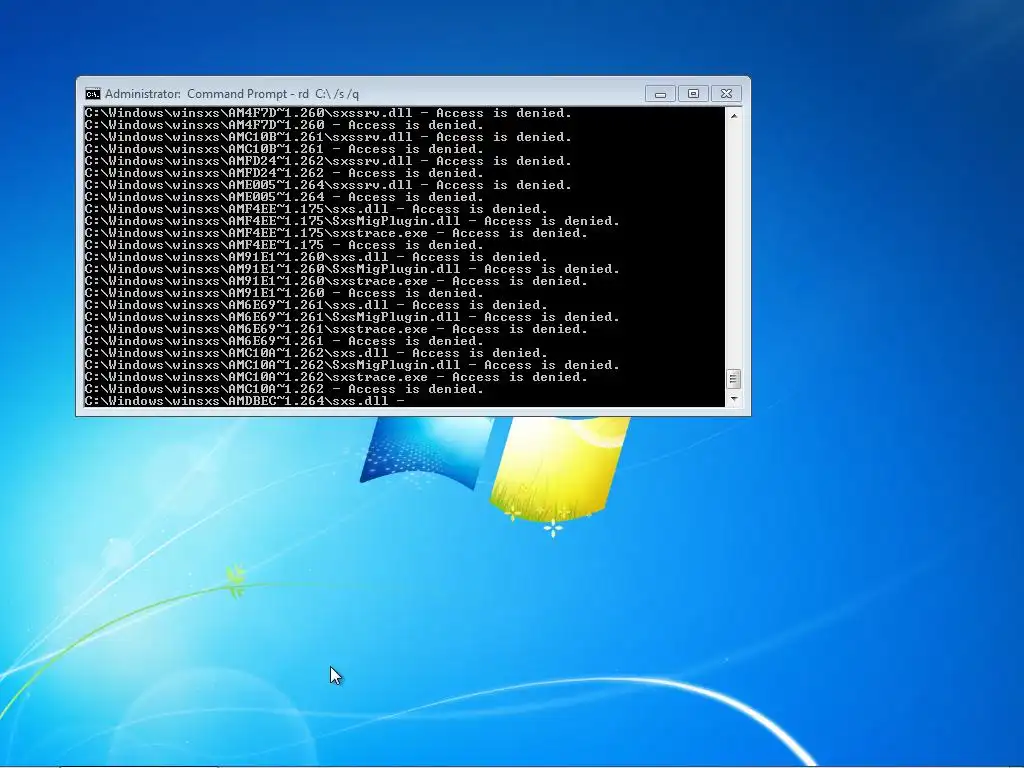Click the line with AMF4EE~1.175\sxstrace.exe
Screen dimensions: 1024x768
[336, 233]
